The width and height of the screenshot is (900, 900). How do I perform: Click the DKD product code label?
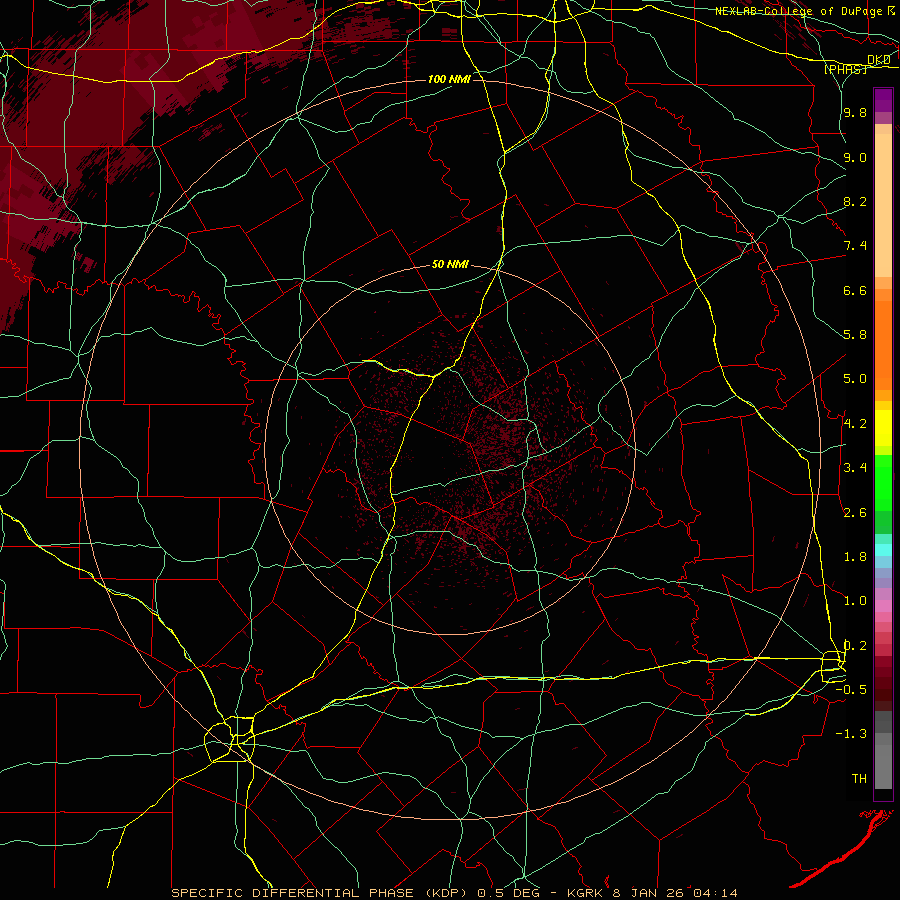tap(879, 60)
